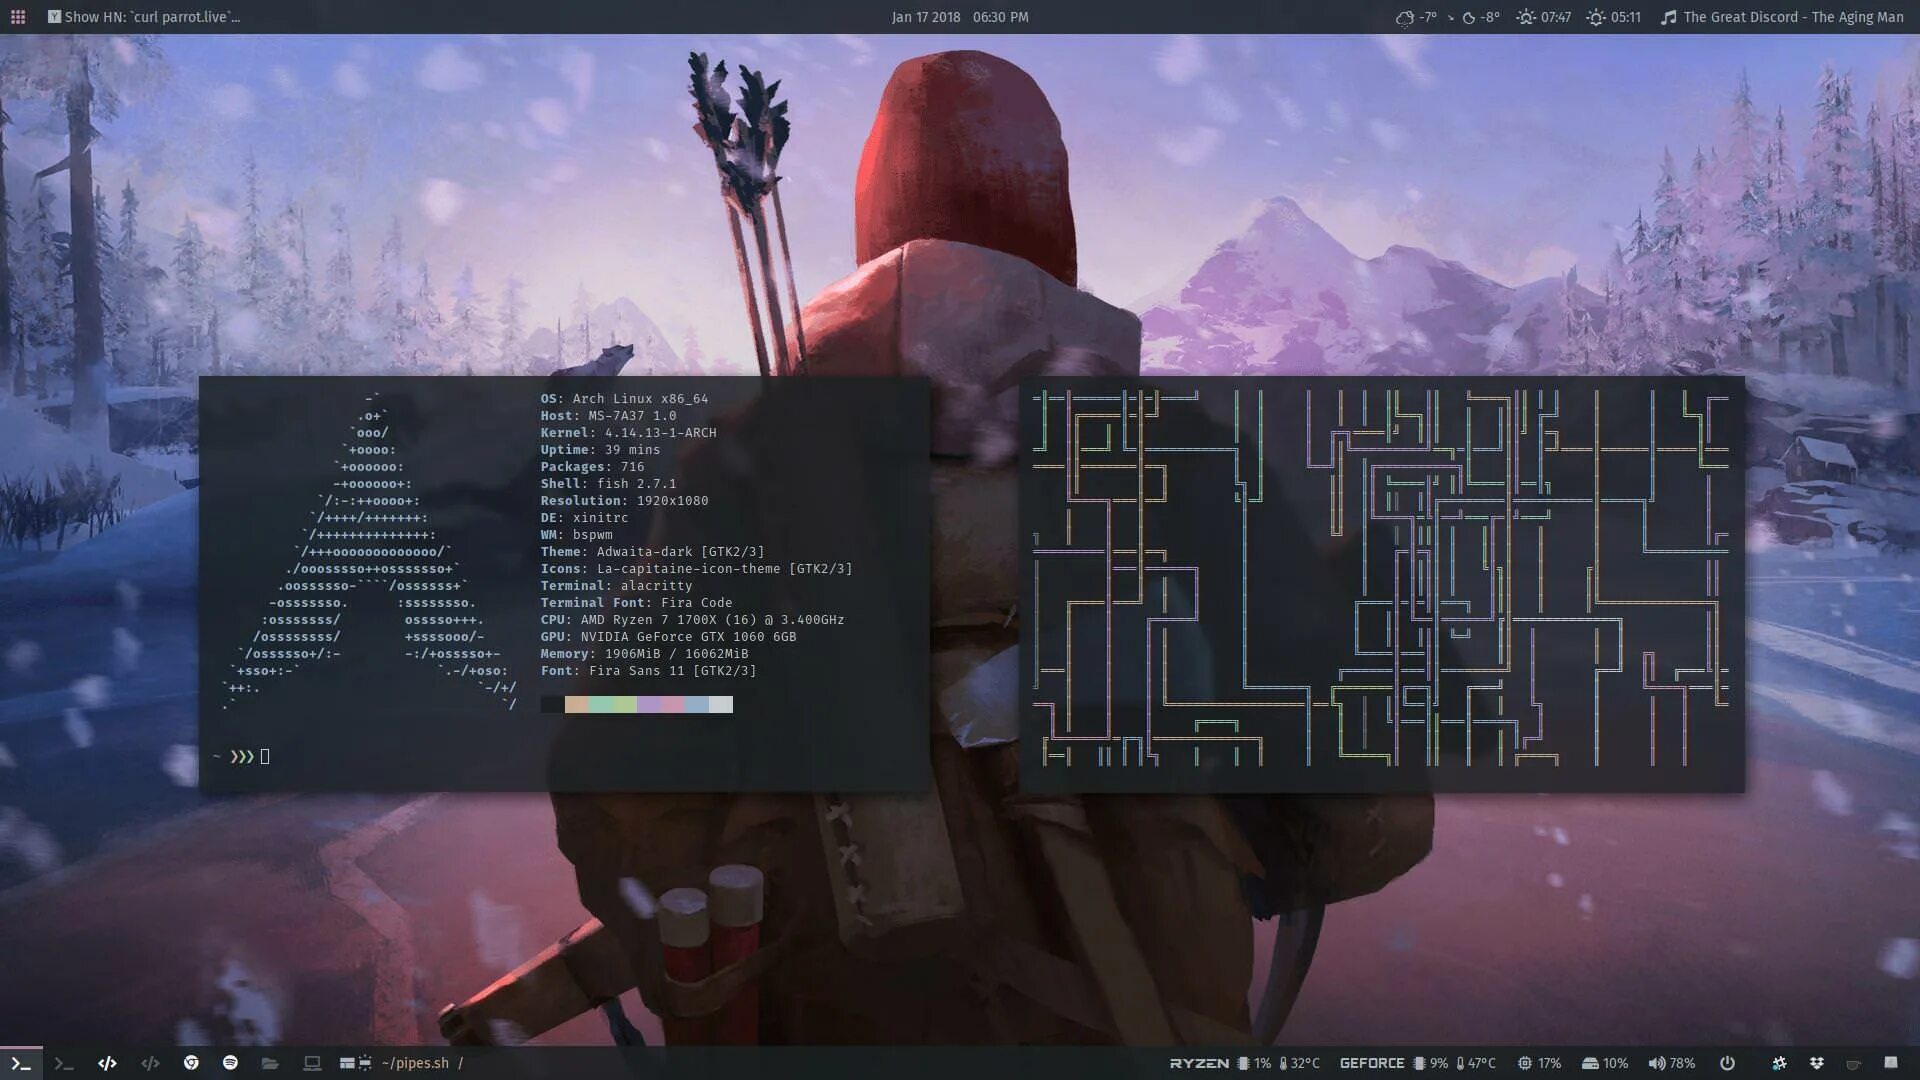Click the moon forecast icon
Screen dimensions: 1920x1080
pyautogui.click(x=1469, y=18)
